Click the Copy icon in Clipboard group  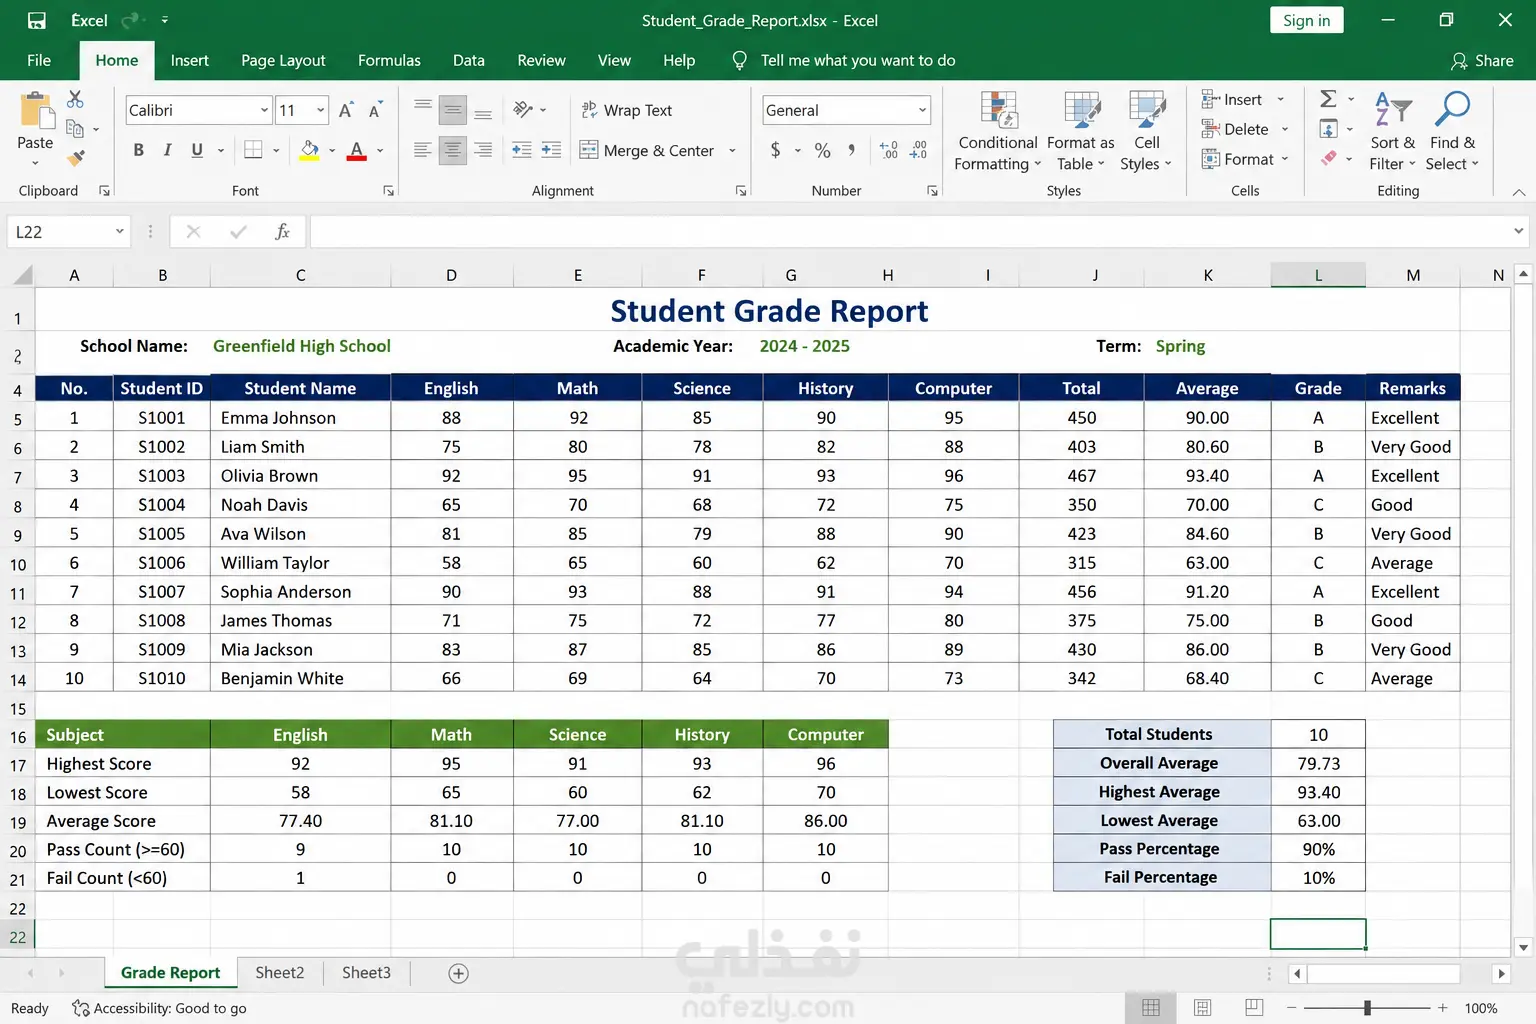point(74,128)
